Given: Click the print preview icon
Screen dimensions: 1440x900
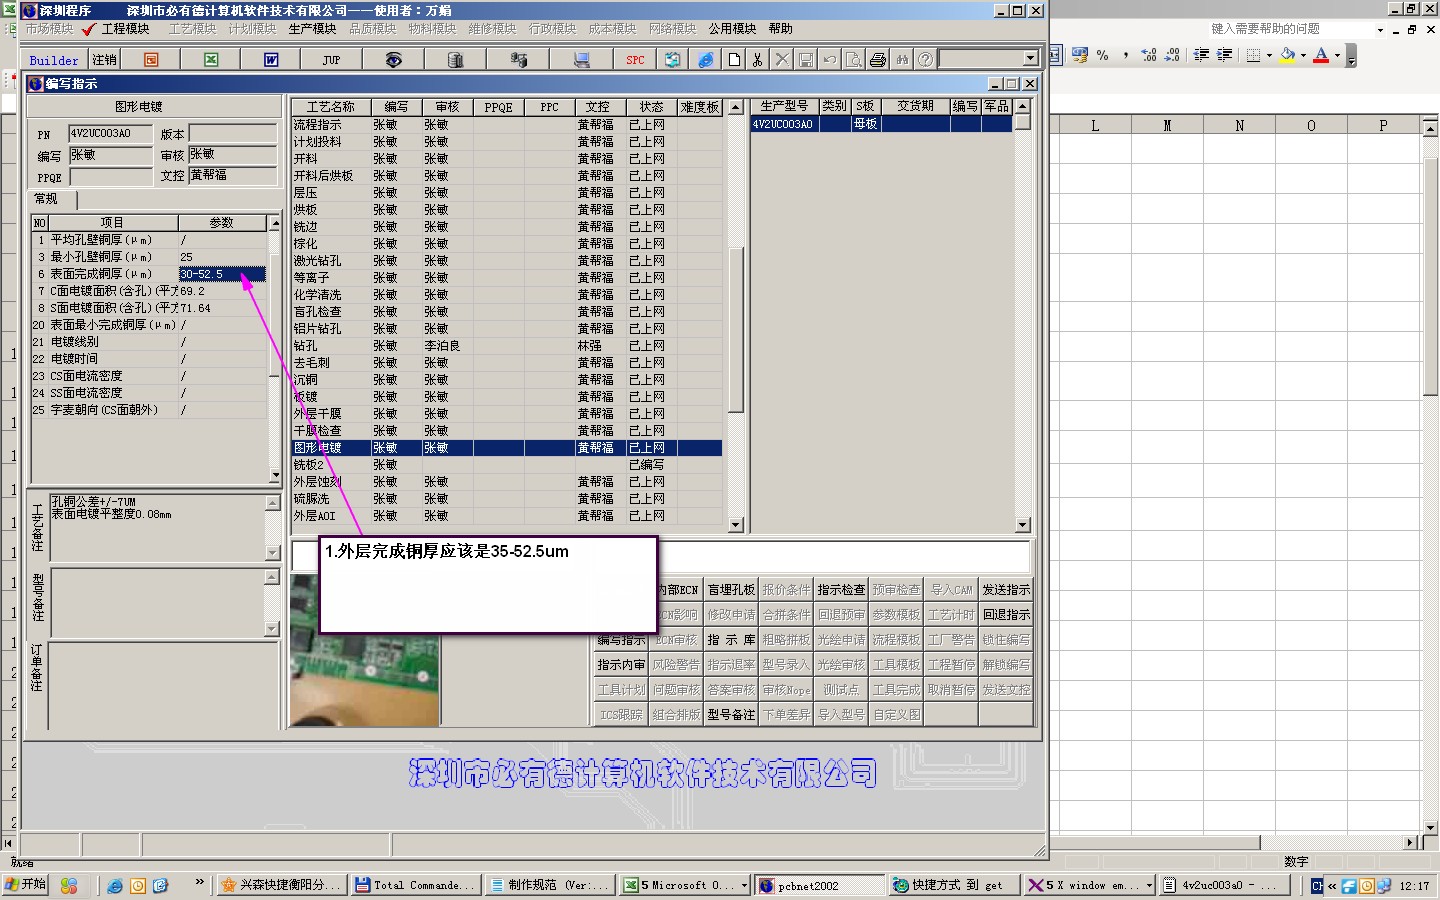Looking at the screenshot, I should click(x=854, y=60).
